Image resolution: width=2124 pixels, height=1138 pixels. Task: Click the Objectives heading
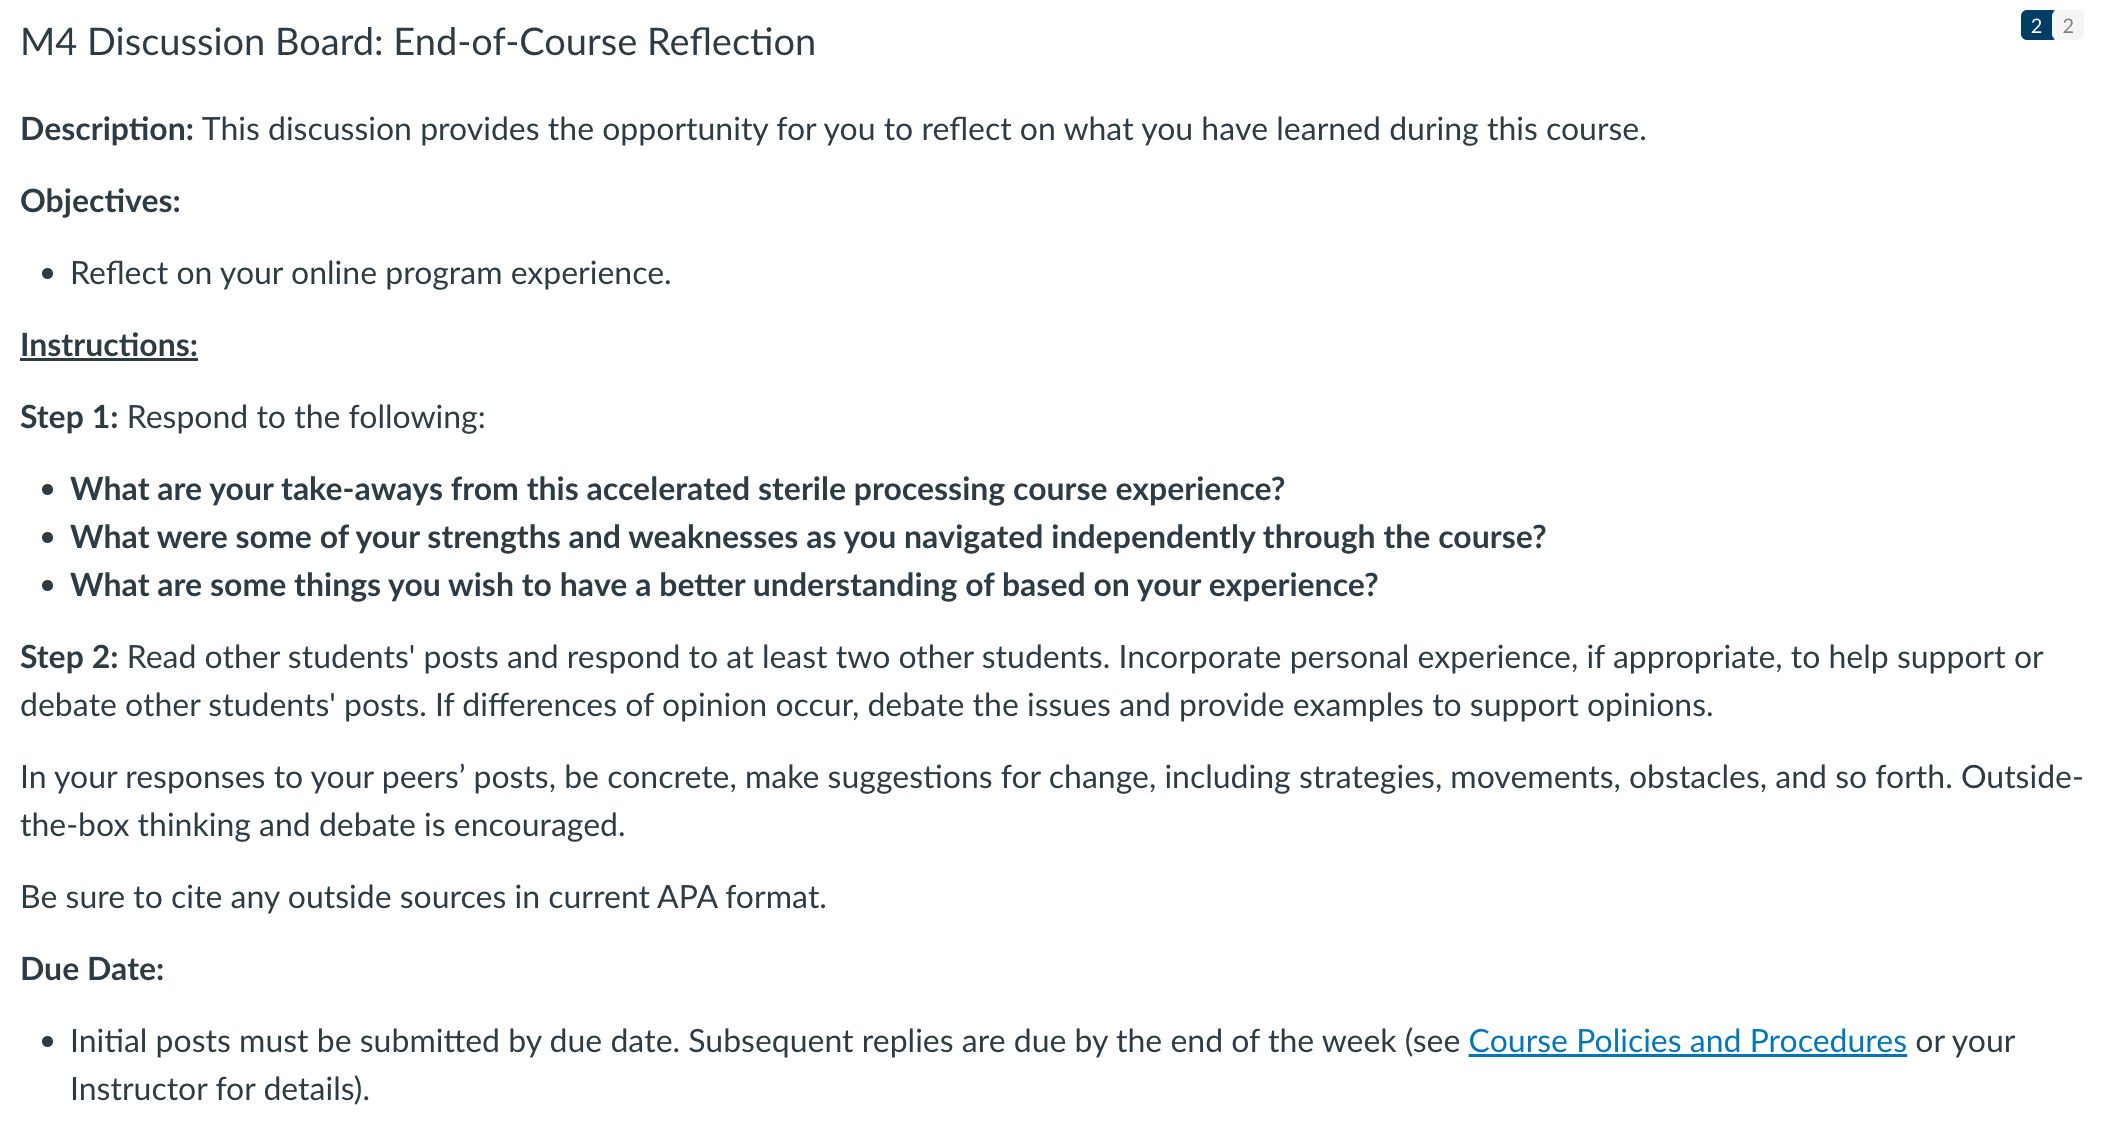[x=100, y=201]
